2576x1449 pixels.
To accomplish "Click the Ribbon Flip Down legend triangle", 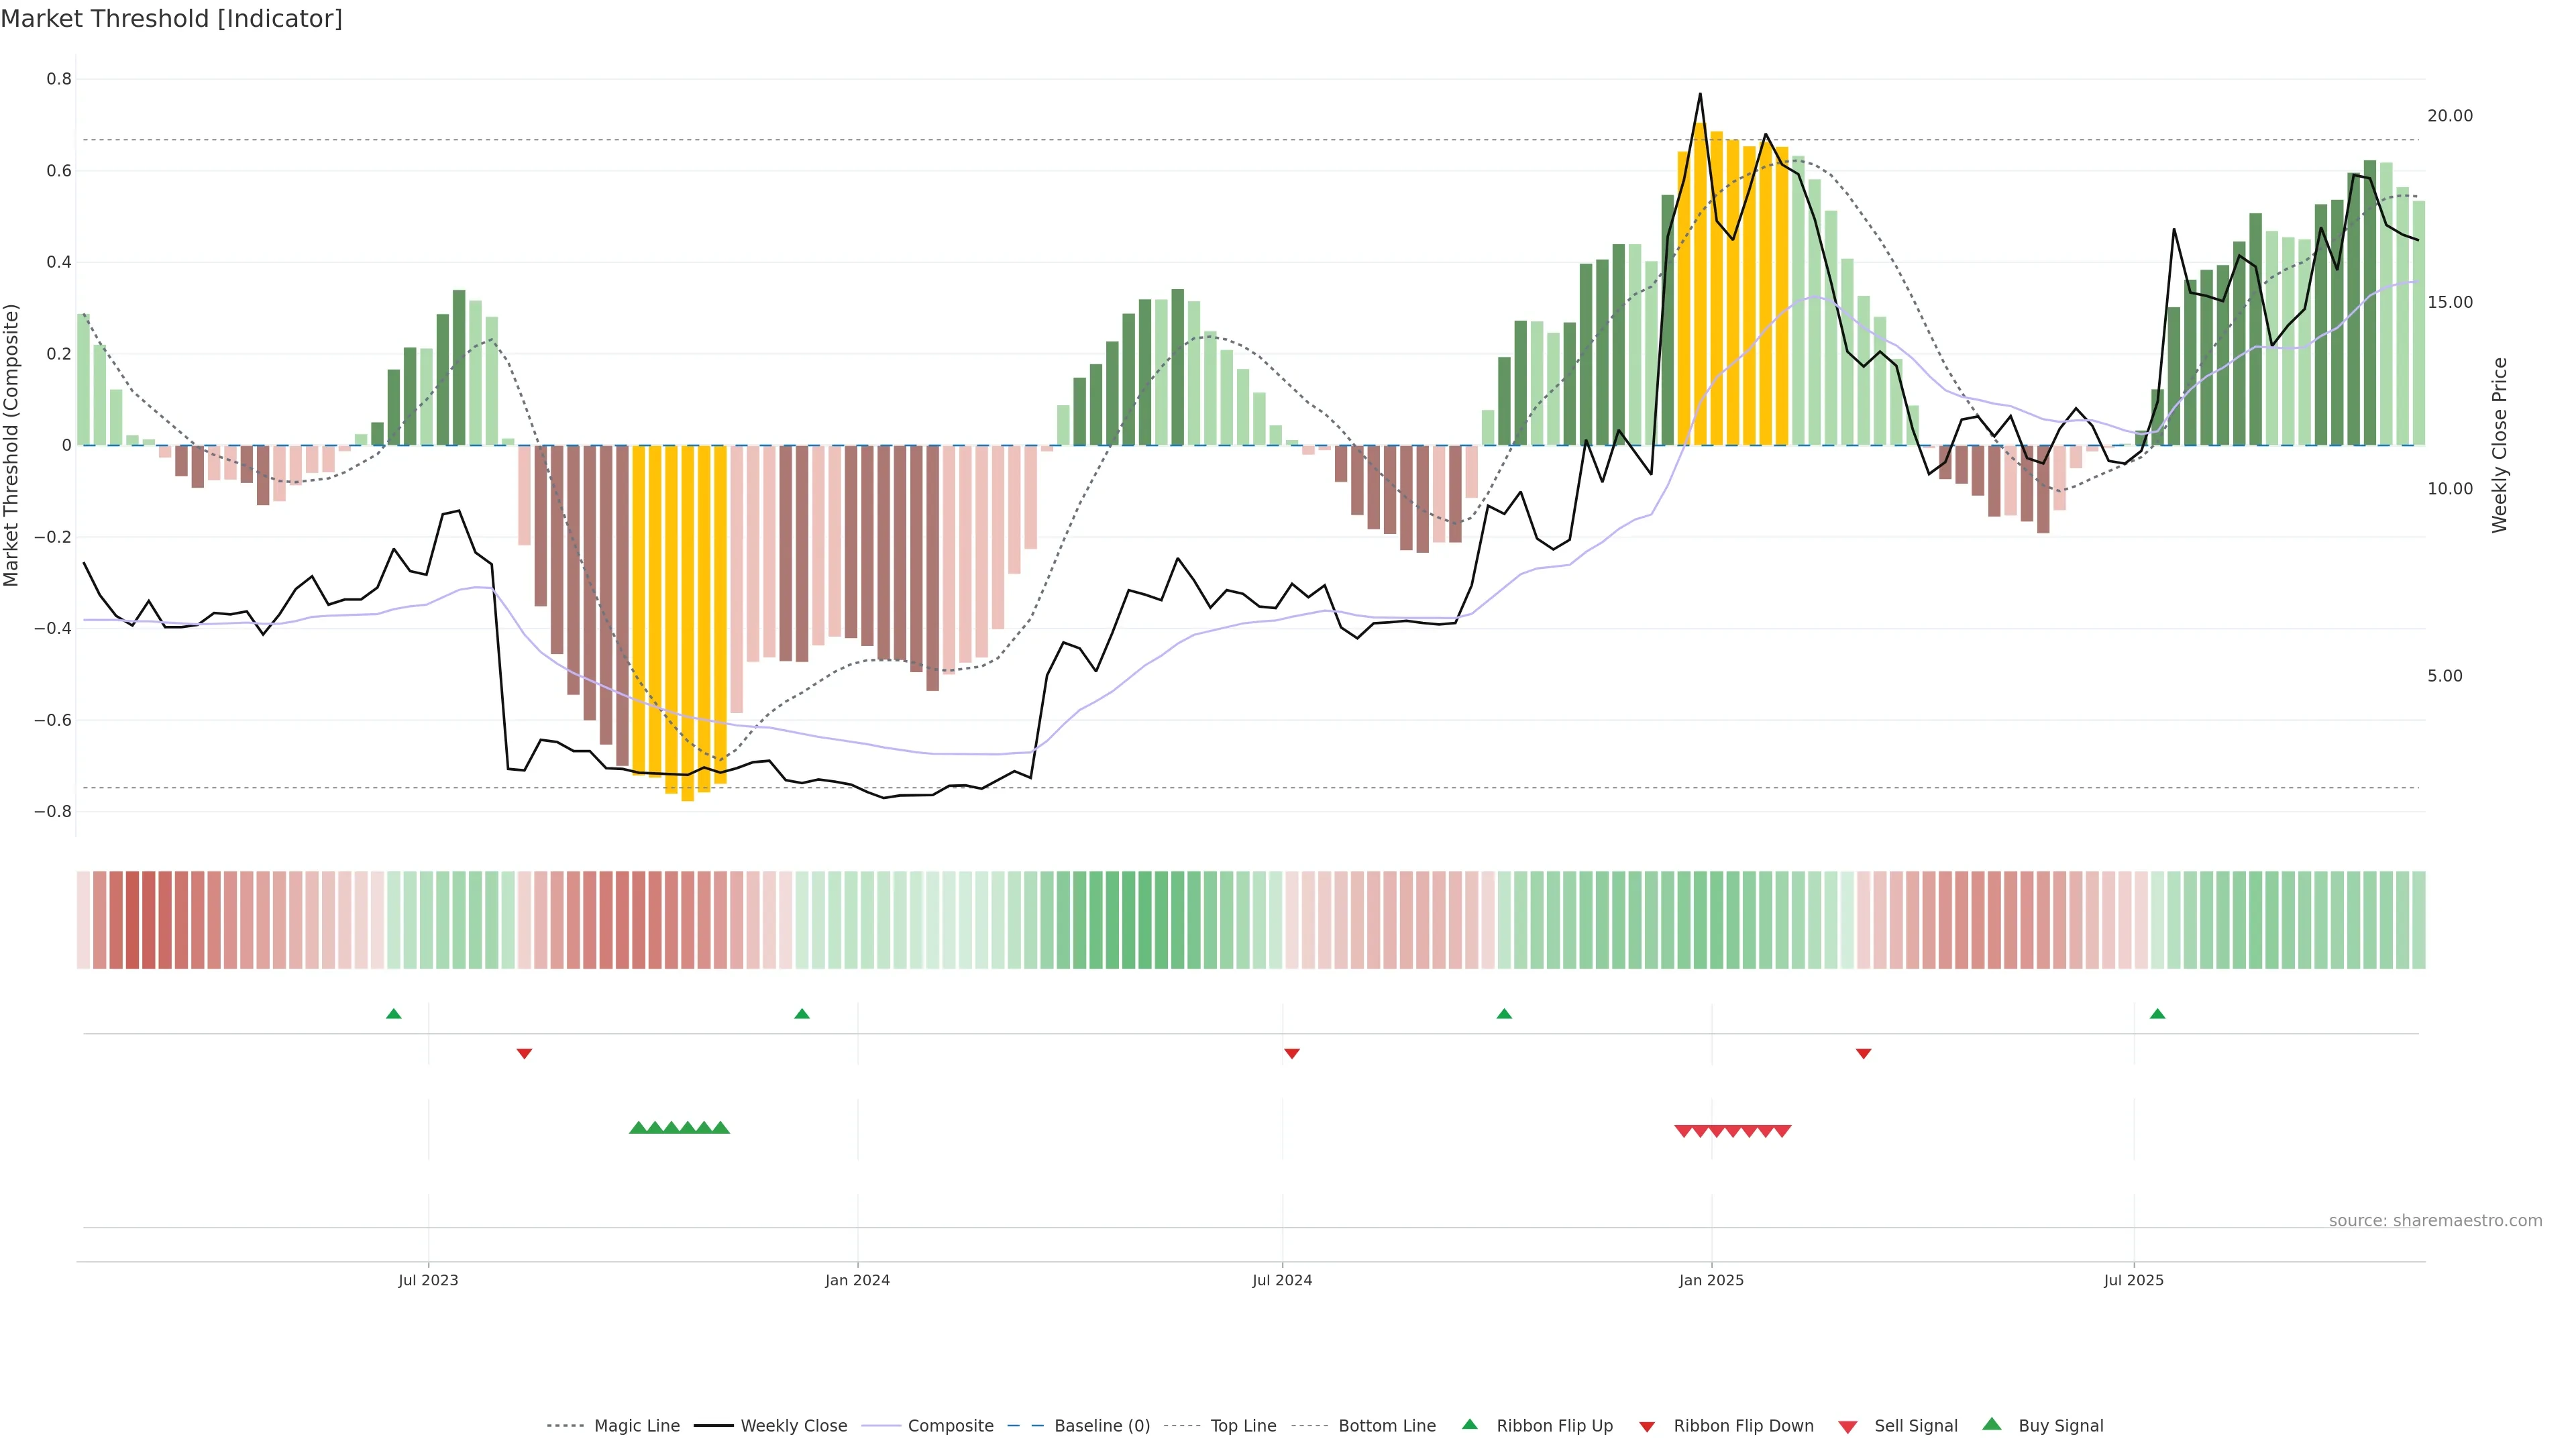I will tap(1647, 1426).
